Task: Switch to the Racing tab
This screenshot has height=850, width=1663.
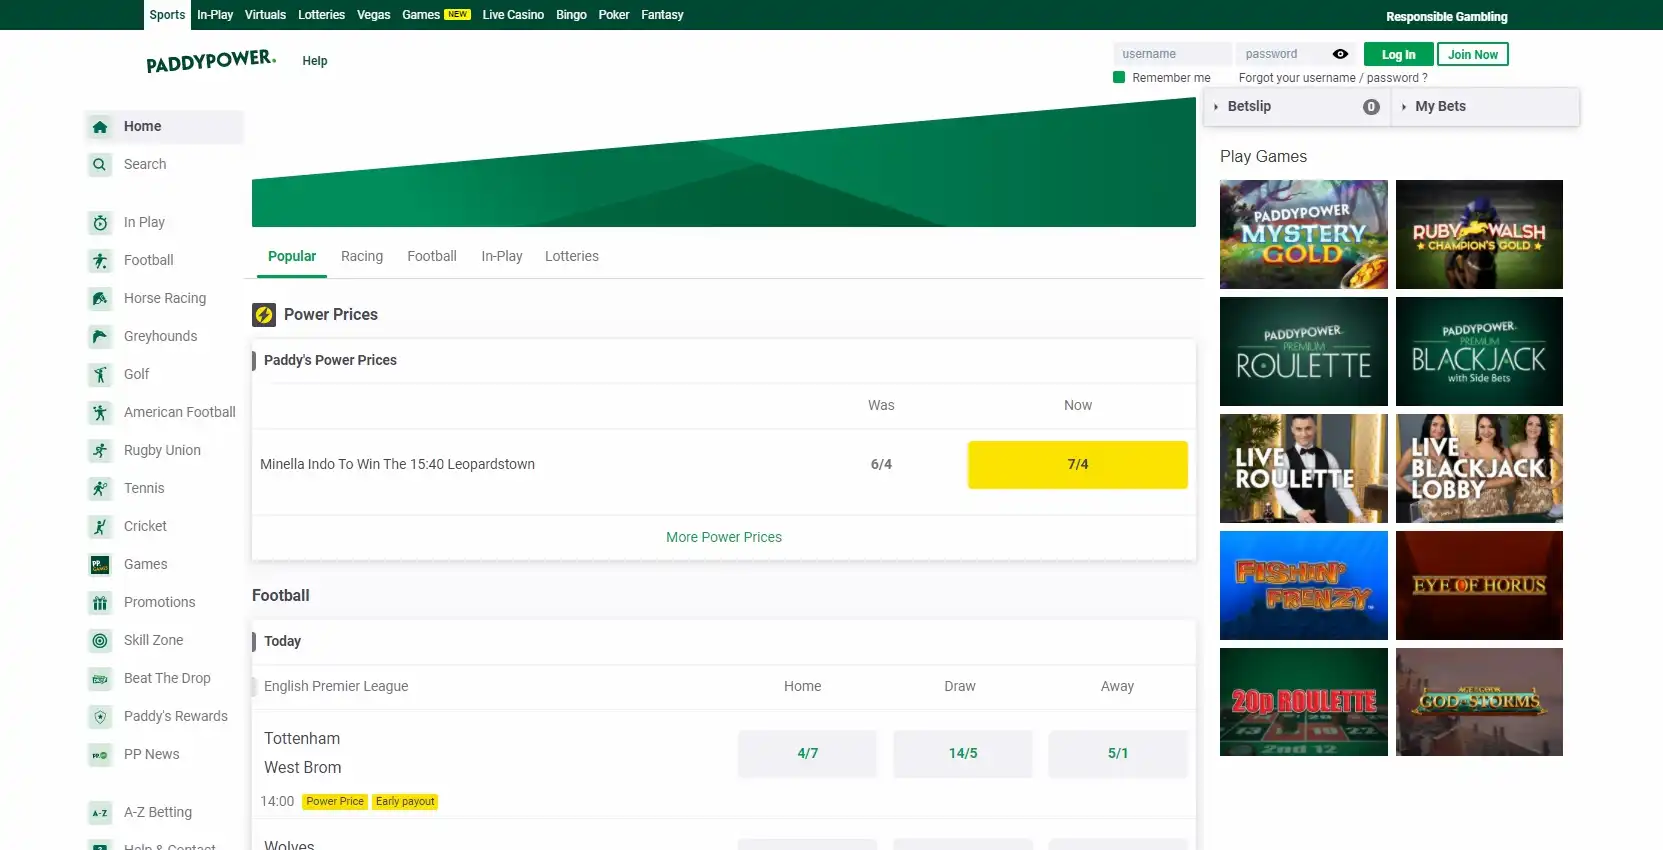Action: point(362,256)
